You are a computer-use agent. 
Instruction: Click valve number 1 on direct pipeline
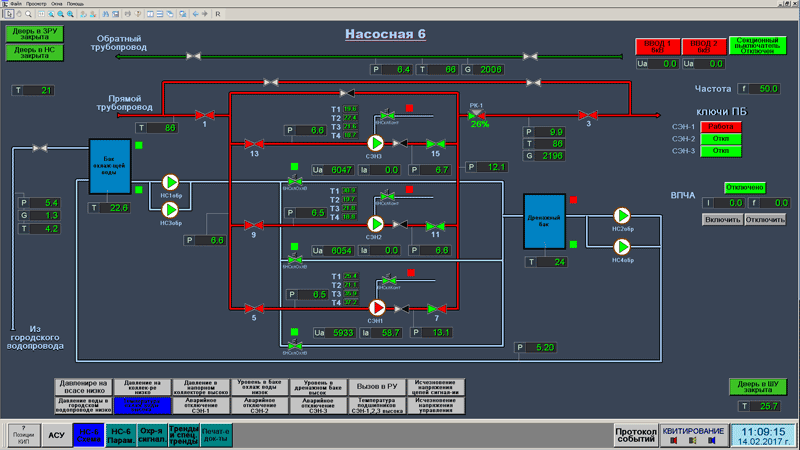tap(205, 115)
